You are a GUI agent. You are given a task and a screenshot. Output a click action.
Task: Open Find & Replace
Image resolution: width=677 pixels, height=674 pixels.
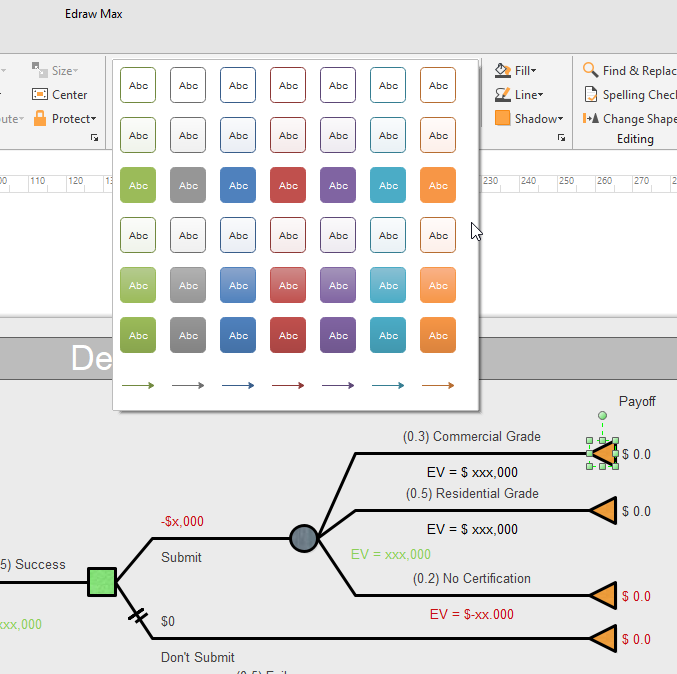[x=630, y=70]
